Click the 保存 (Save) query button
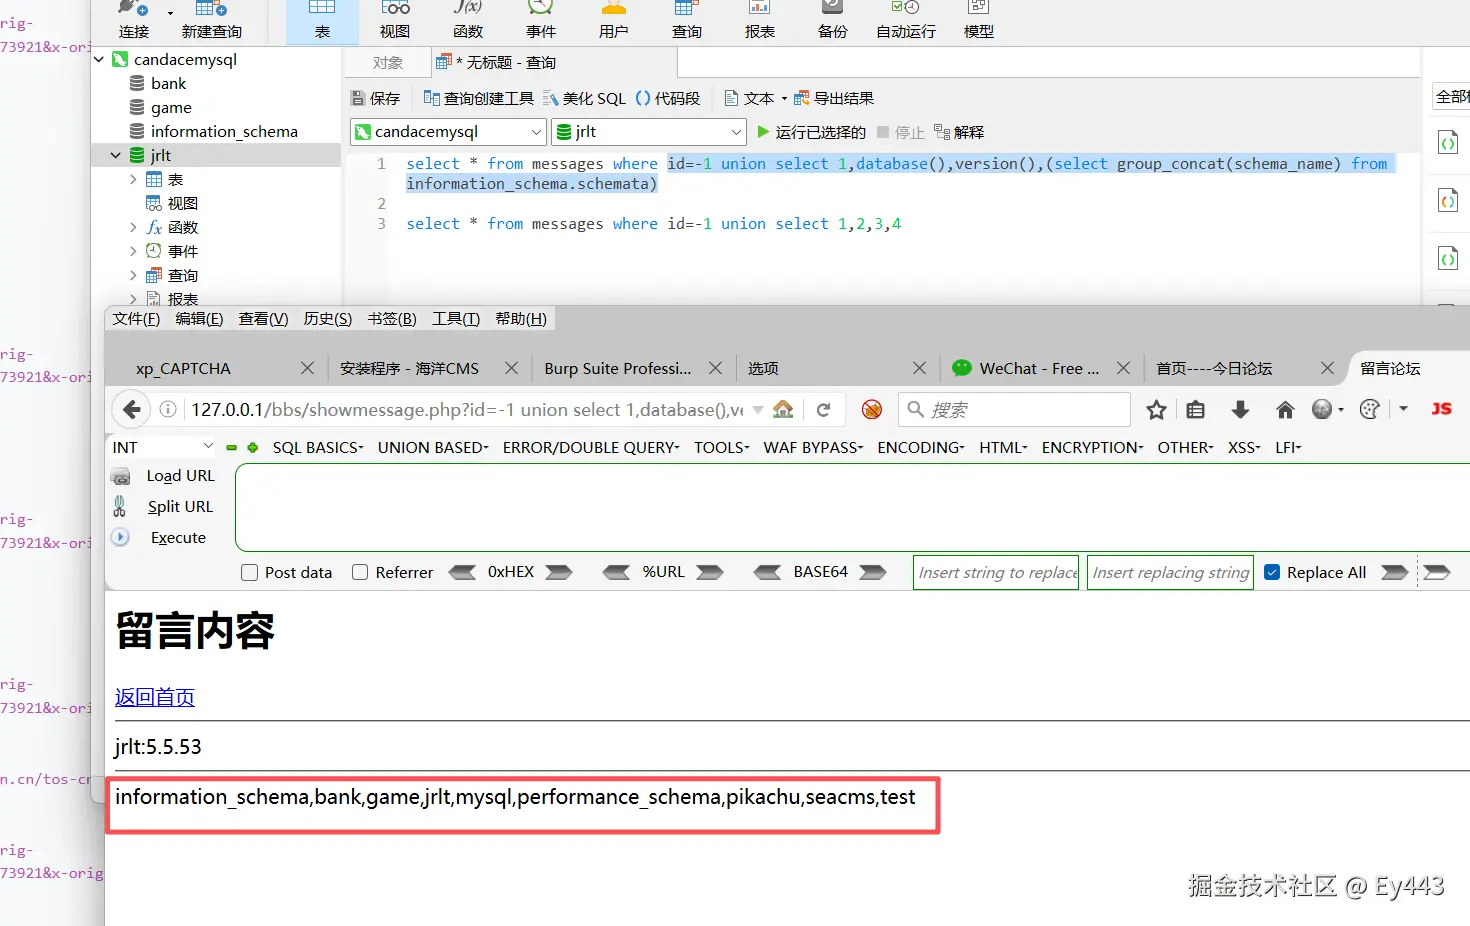 pos(376,98)
